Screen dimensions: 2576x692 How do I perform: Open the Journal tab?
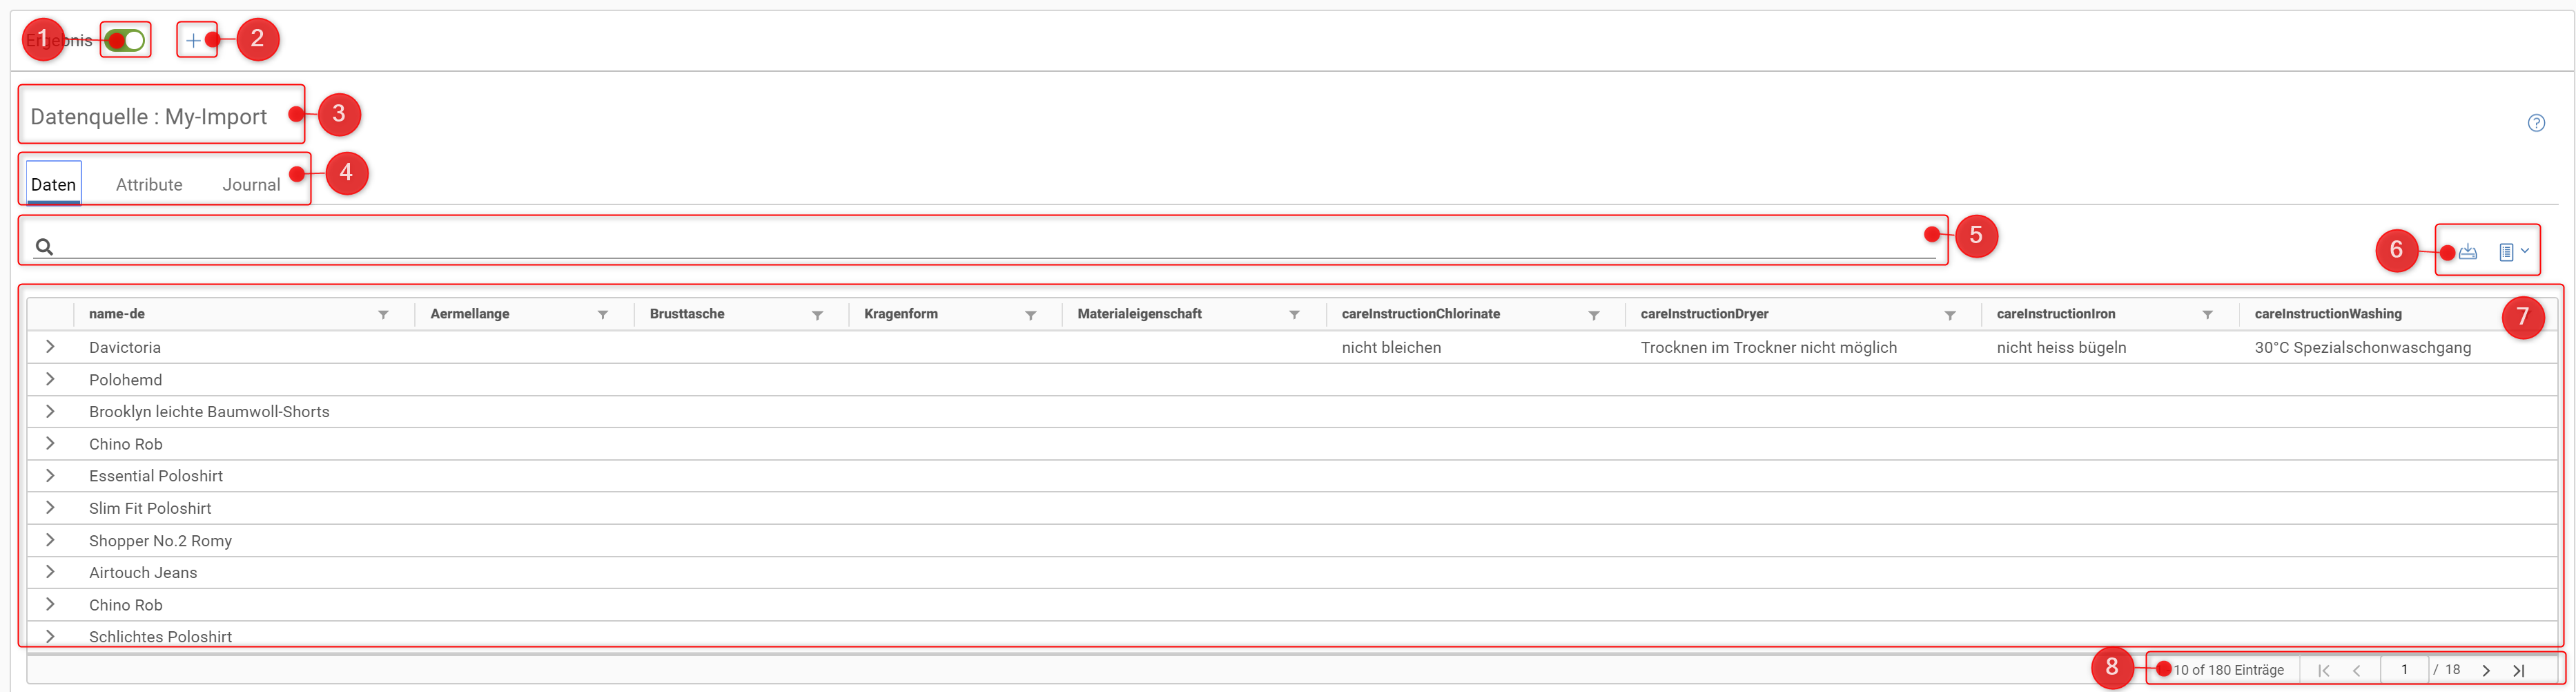click(x=251, y=185)
